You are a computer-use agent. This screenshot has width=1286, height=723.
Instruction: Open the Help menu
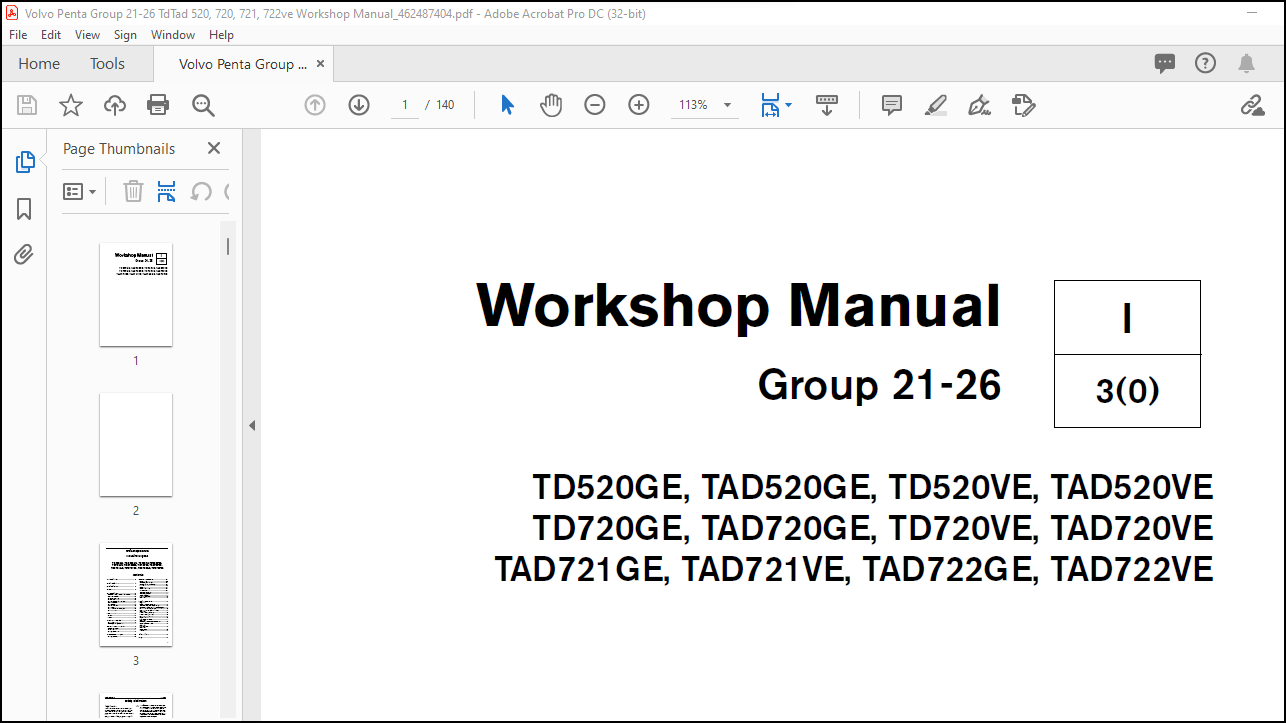click(x=221, y=34)
